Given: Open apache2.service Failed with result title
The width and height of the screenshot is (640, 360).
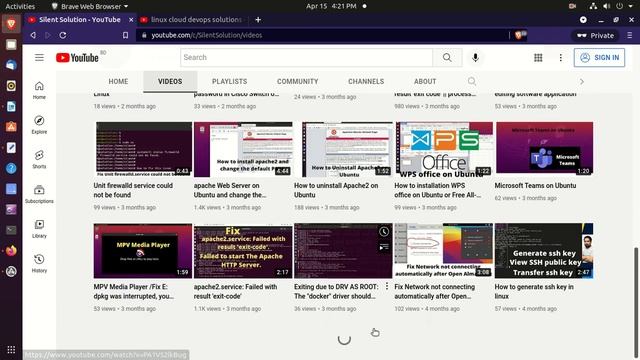Looking at the screenshot, I should pyautogui.click(x=235, y=291).
